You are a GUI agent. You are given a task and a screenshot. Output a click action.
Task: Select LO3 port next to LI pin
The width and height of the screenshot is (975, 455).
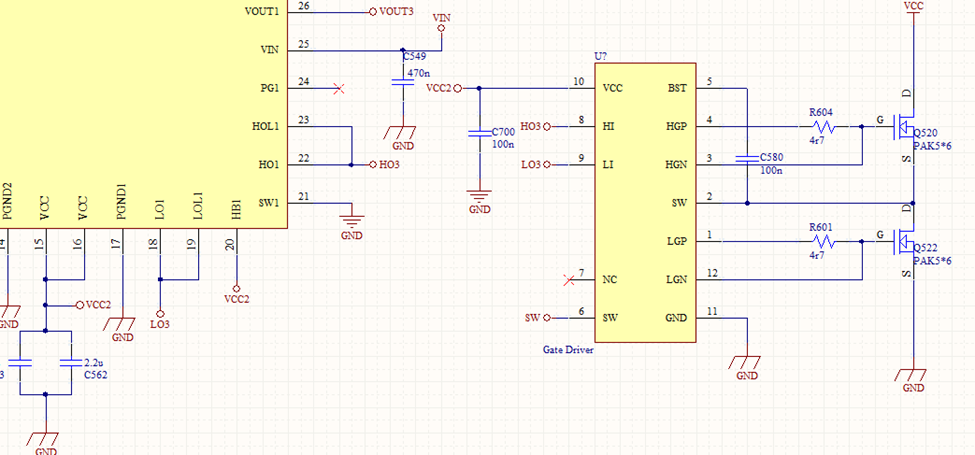point(535,165)
